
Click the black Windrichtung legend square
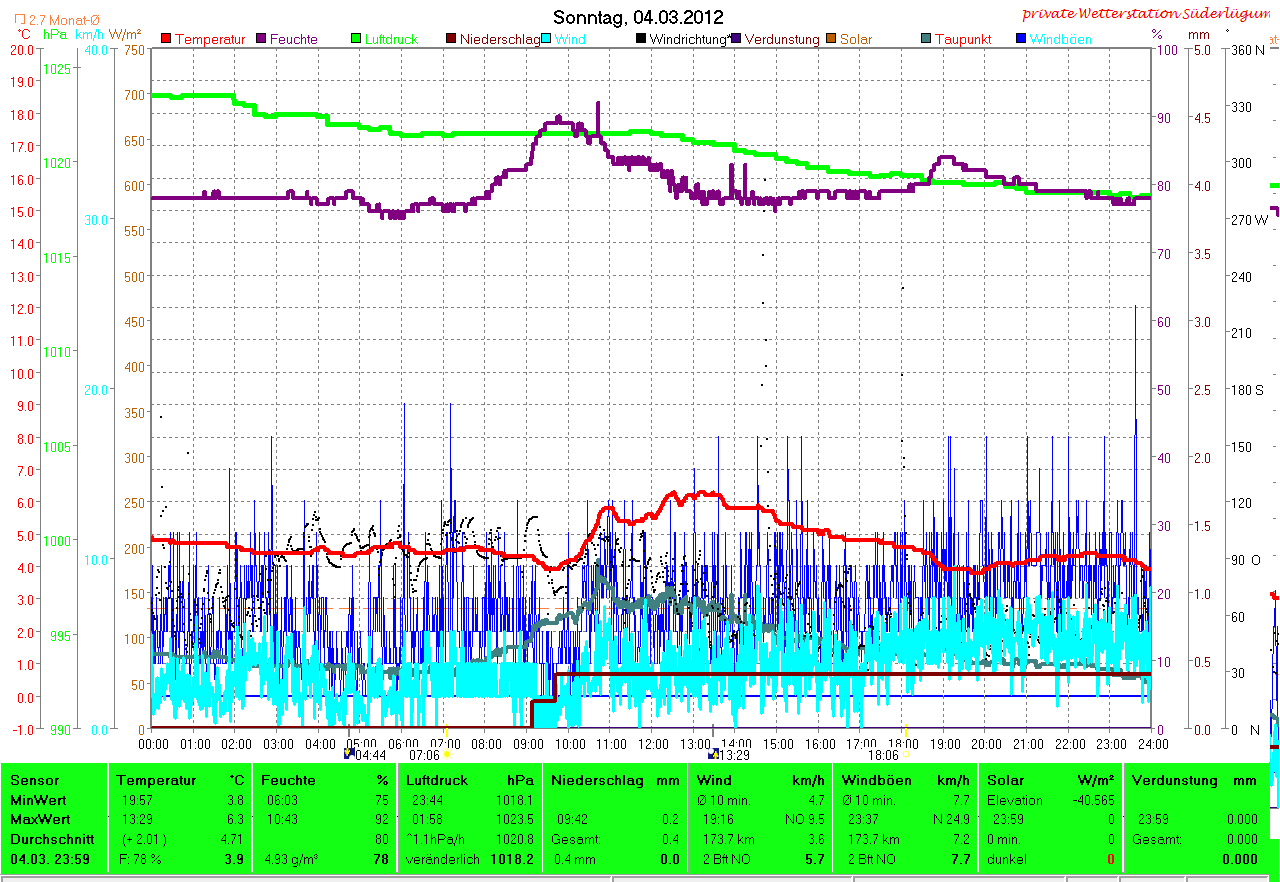pos(641,39)
